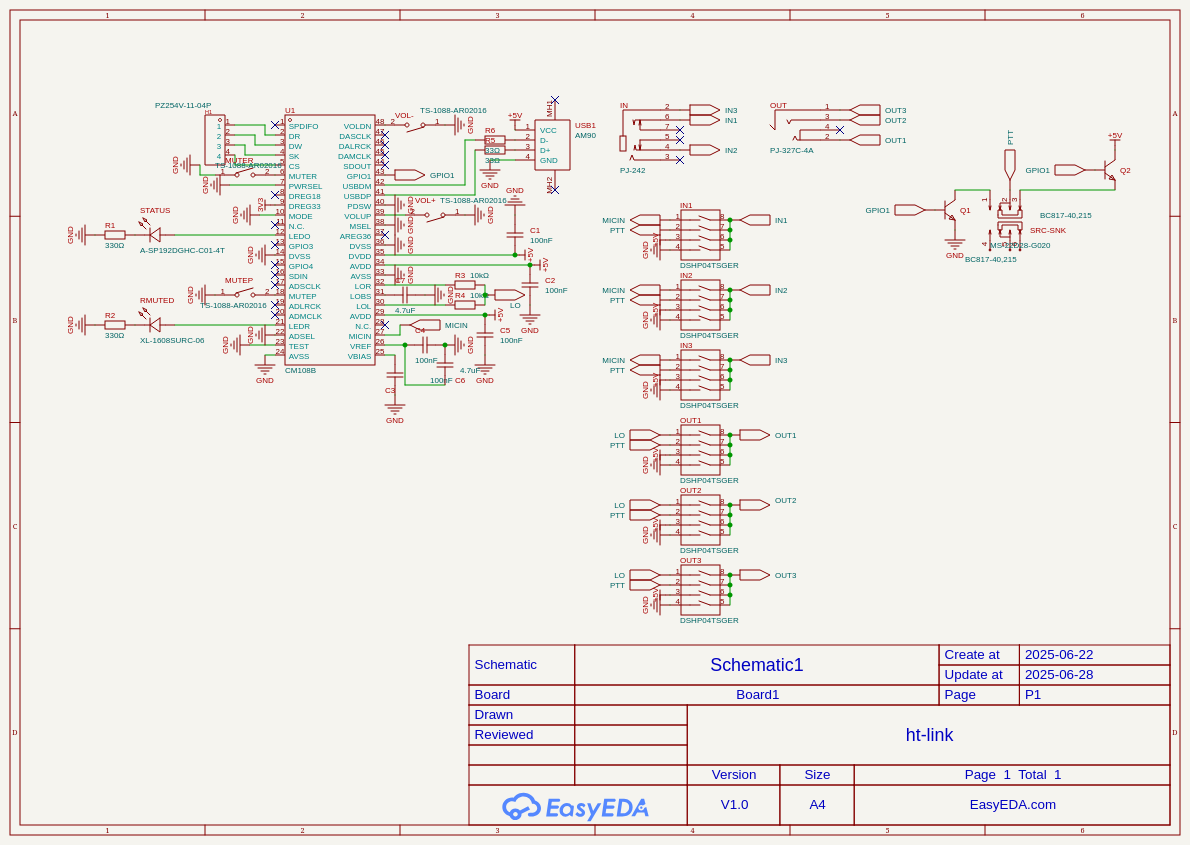Click the STATUS LED diode symbol
This screenshot has height=845, width=1190.
tap(154, 235)
